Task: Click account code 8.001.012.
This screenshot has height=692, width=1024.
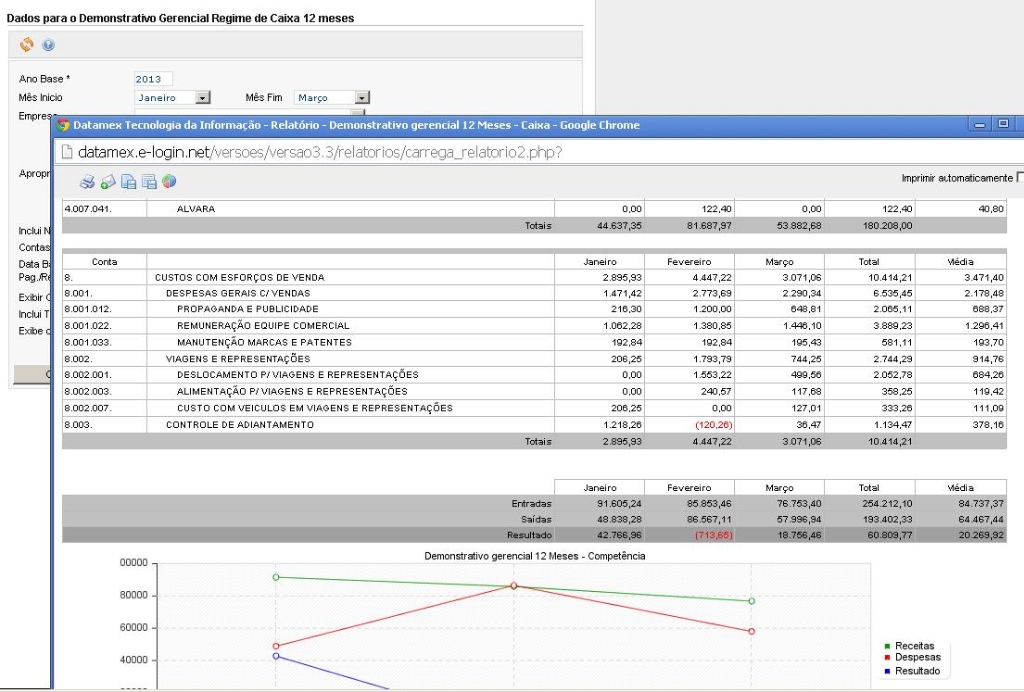Action: click(x=88, y=309)
